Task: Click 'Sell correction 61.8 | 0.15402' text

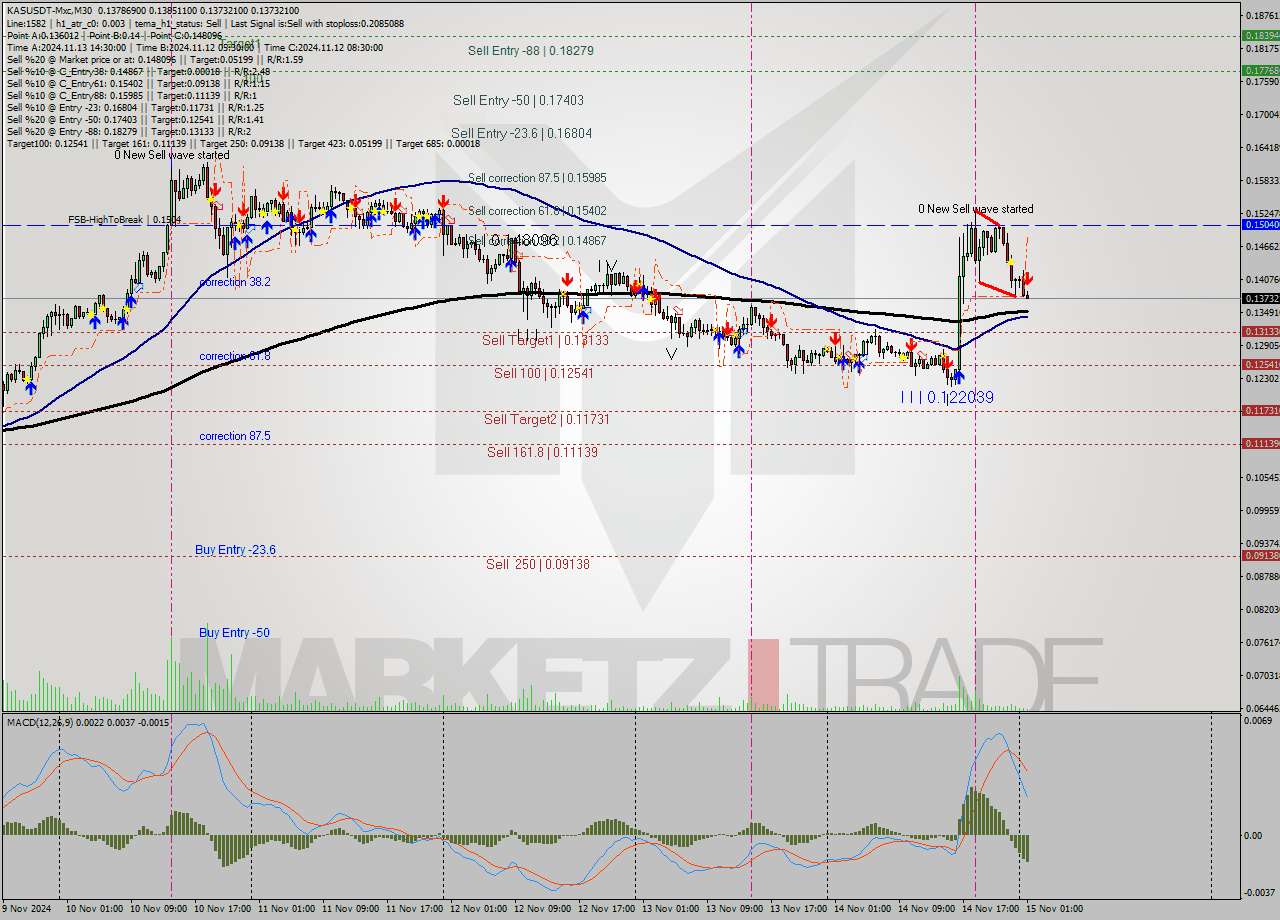Action: point(537,211)
